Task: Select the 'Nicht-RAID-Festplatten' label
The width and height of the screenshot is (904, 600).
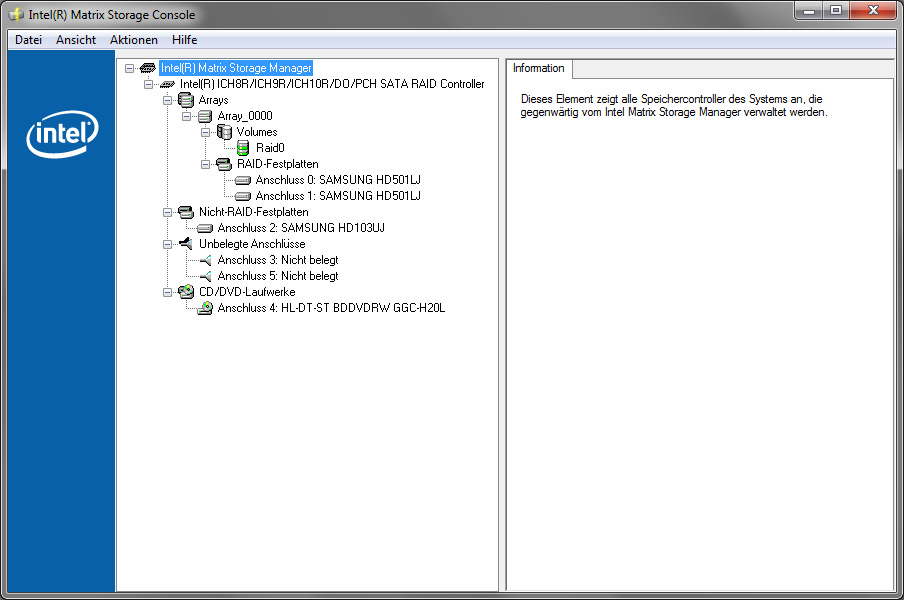Action: point(254,212)
